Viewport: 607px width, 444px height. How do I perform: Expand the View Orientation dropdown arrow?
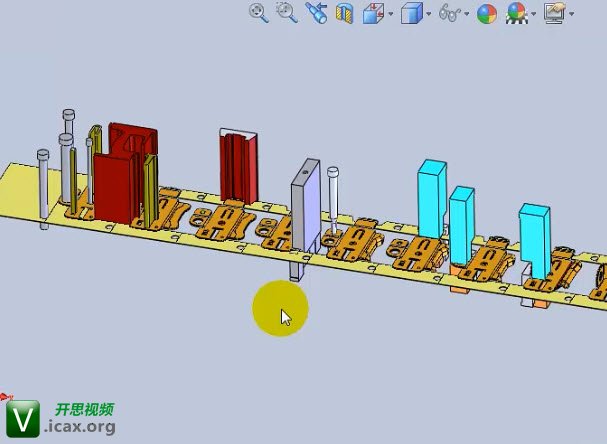coord(391,14)
